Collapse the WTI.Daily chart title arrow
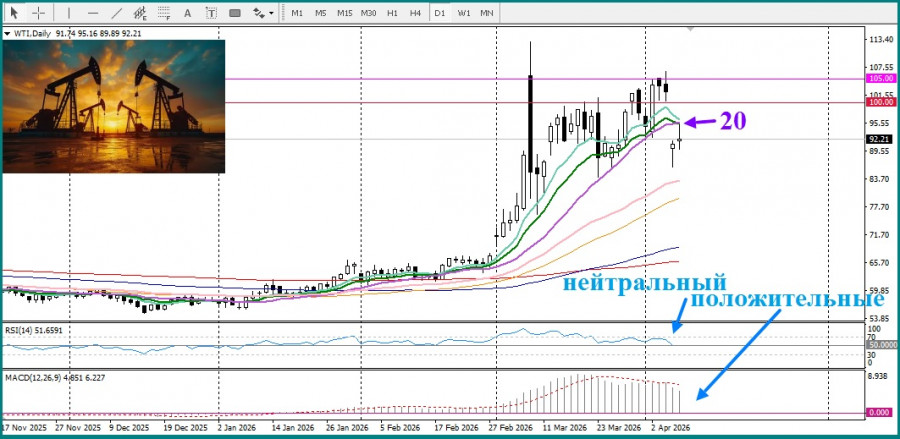 [8, 33]
